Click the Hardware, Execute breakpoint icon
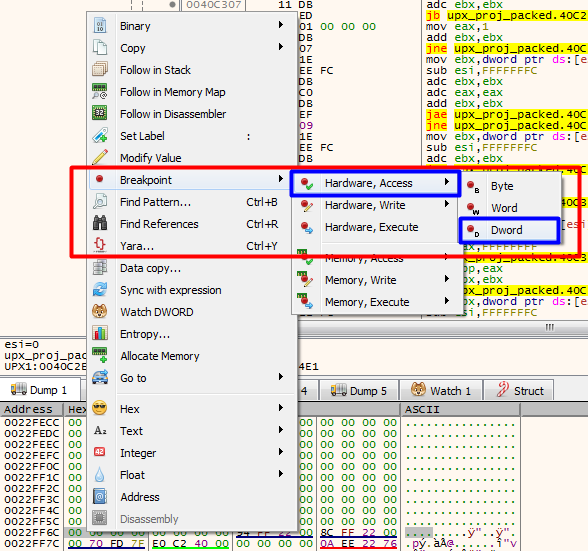 click(x=306, y=227)
